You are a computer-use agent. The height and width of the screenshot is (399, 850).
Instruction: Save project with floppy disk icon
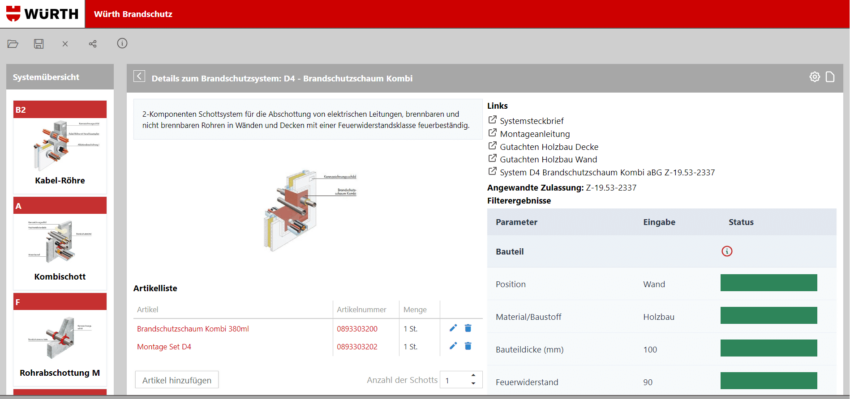pyautogui.click(x=39, y=44)
